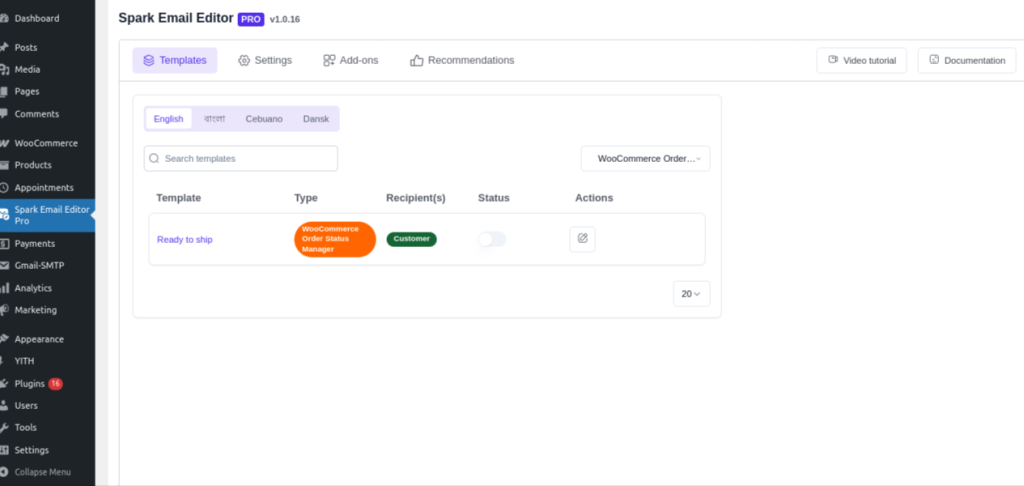Toggle the Ready to ship template status
Viewport: 1024px width, 486px height.
point(492,239)
